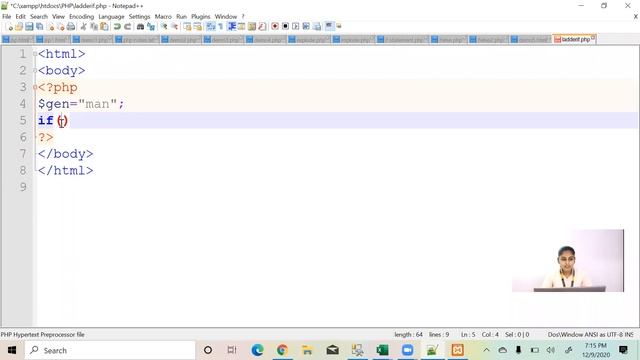Toggle Word wrap toolbar icon
Viewport: 640px width, 360px height.
pos(211,27)
